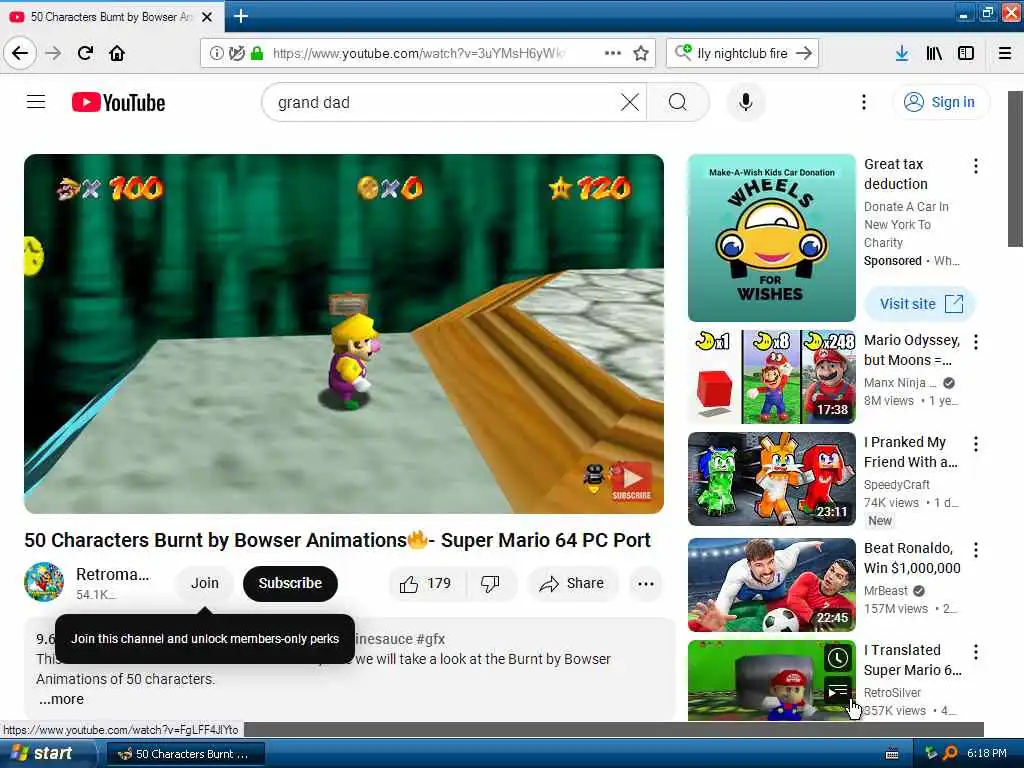Click the #gfx hashtag link

pyautogui.click(x=430, y=639)
